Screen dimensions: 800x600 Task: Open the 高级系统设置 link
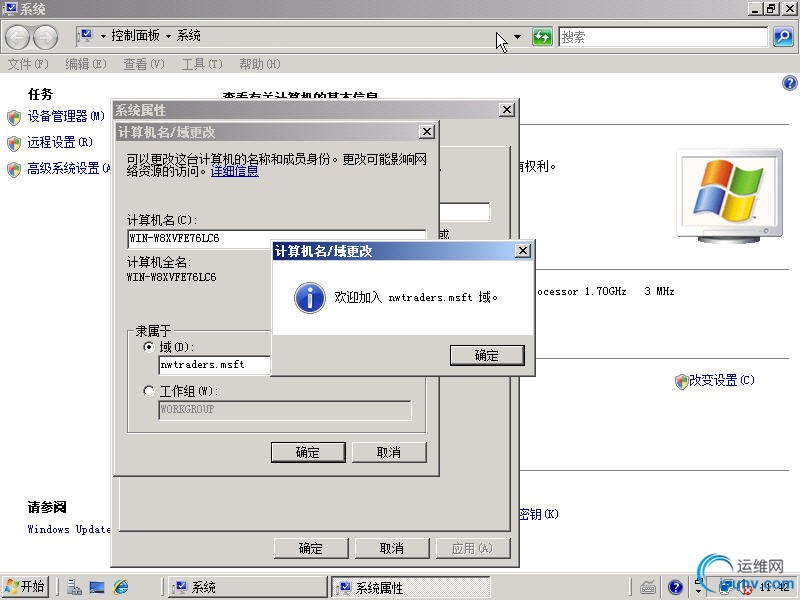tap(69, 168)
